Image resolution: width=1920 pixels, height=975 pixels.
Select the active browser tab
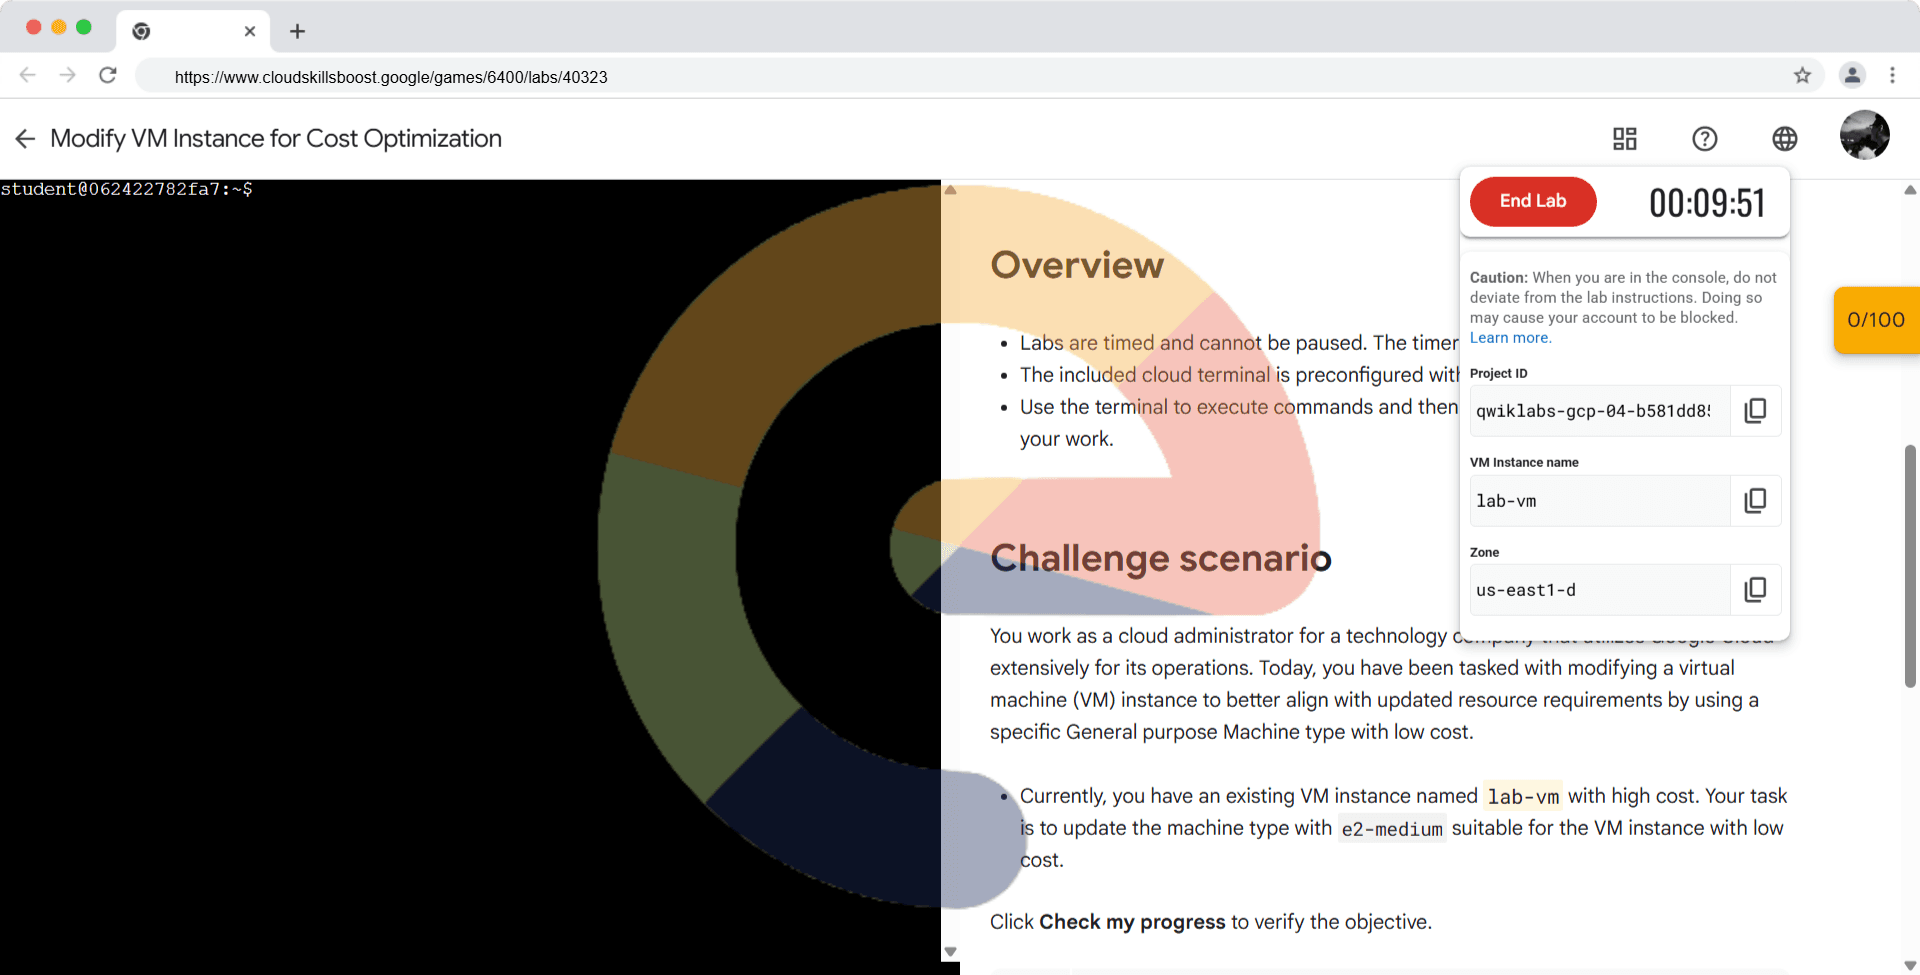pyautogui.click(x=193, y=31)
